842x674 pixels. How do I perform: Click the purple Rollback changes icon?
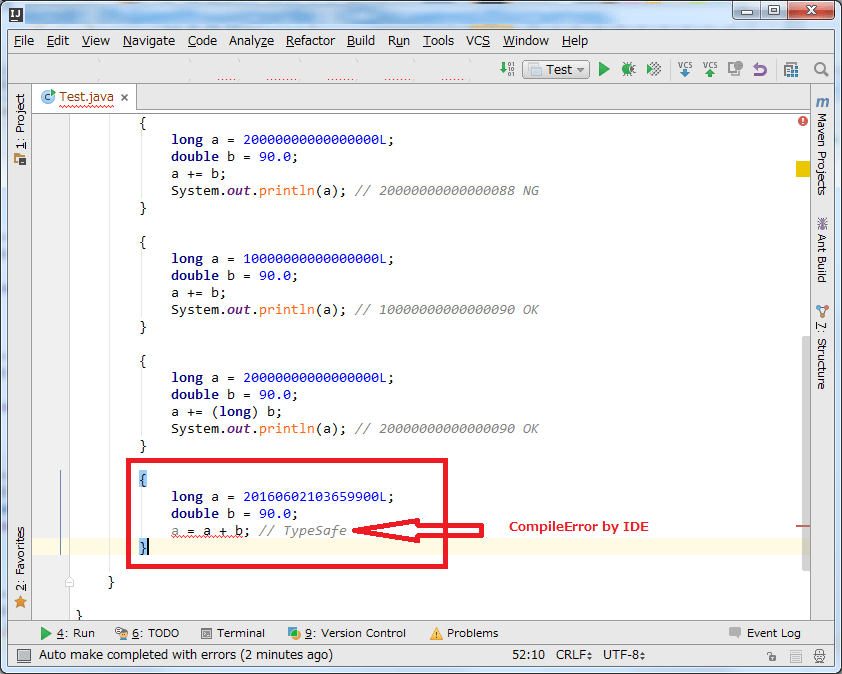coord(760,69)
